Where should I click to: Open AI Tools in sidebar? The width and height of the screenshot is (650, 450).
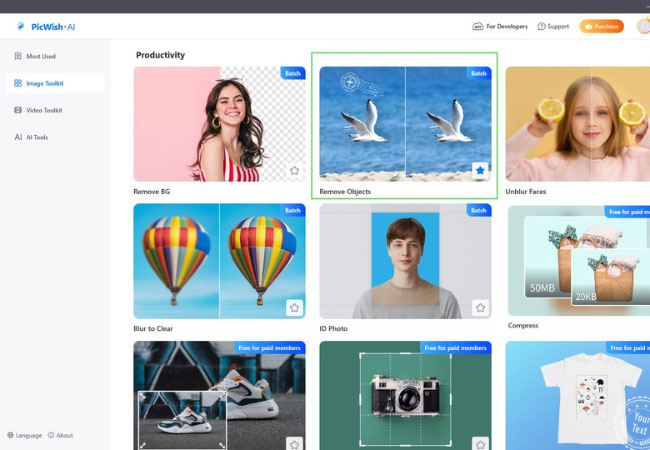click(36, 137)
